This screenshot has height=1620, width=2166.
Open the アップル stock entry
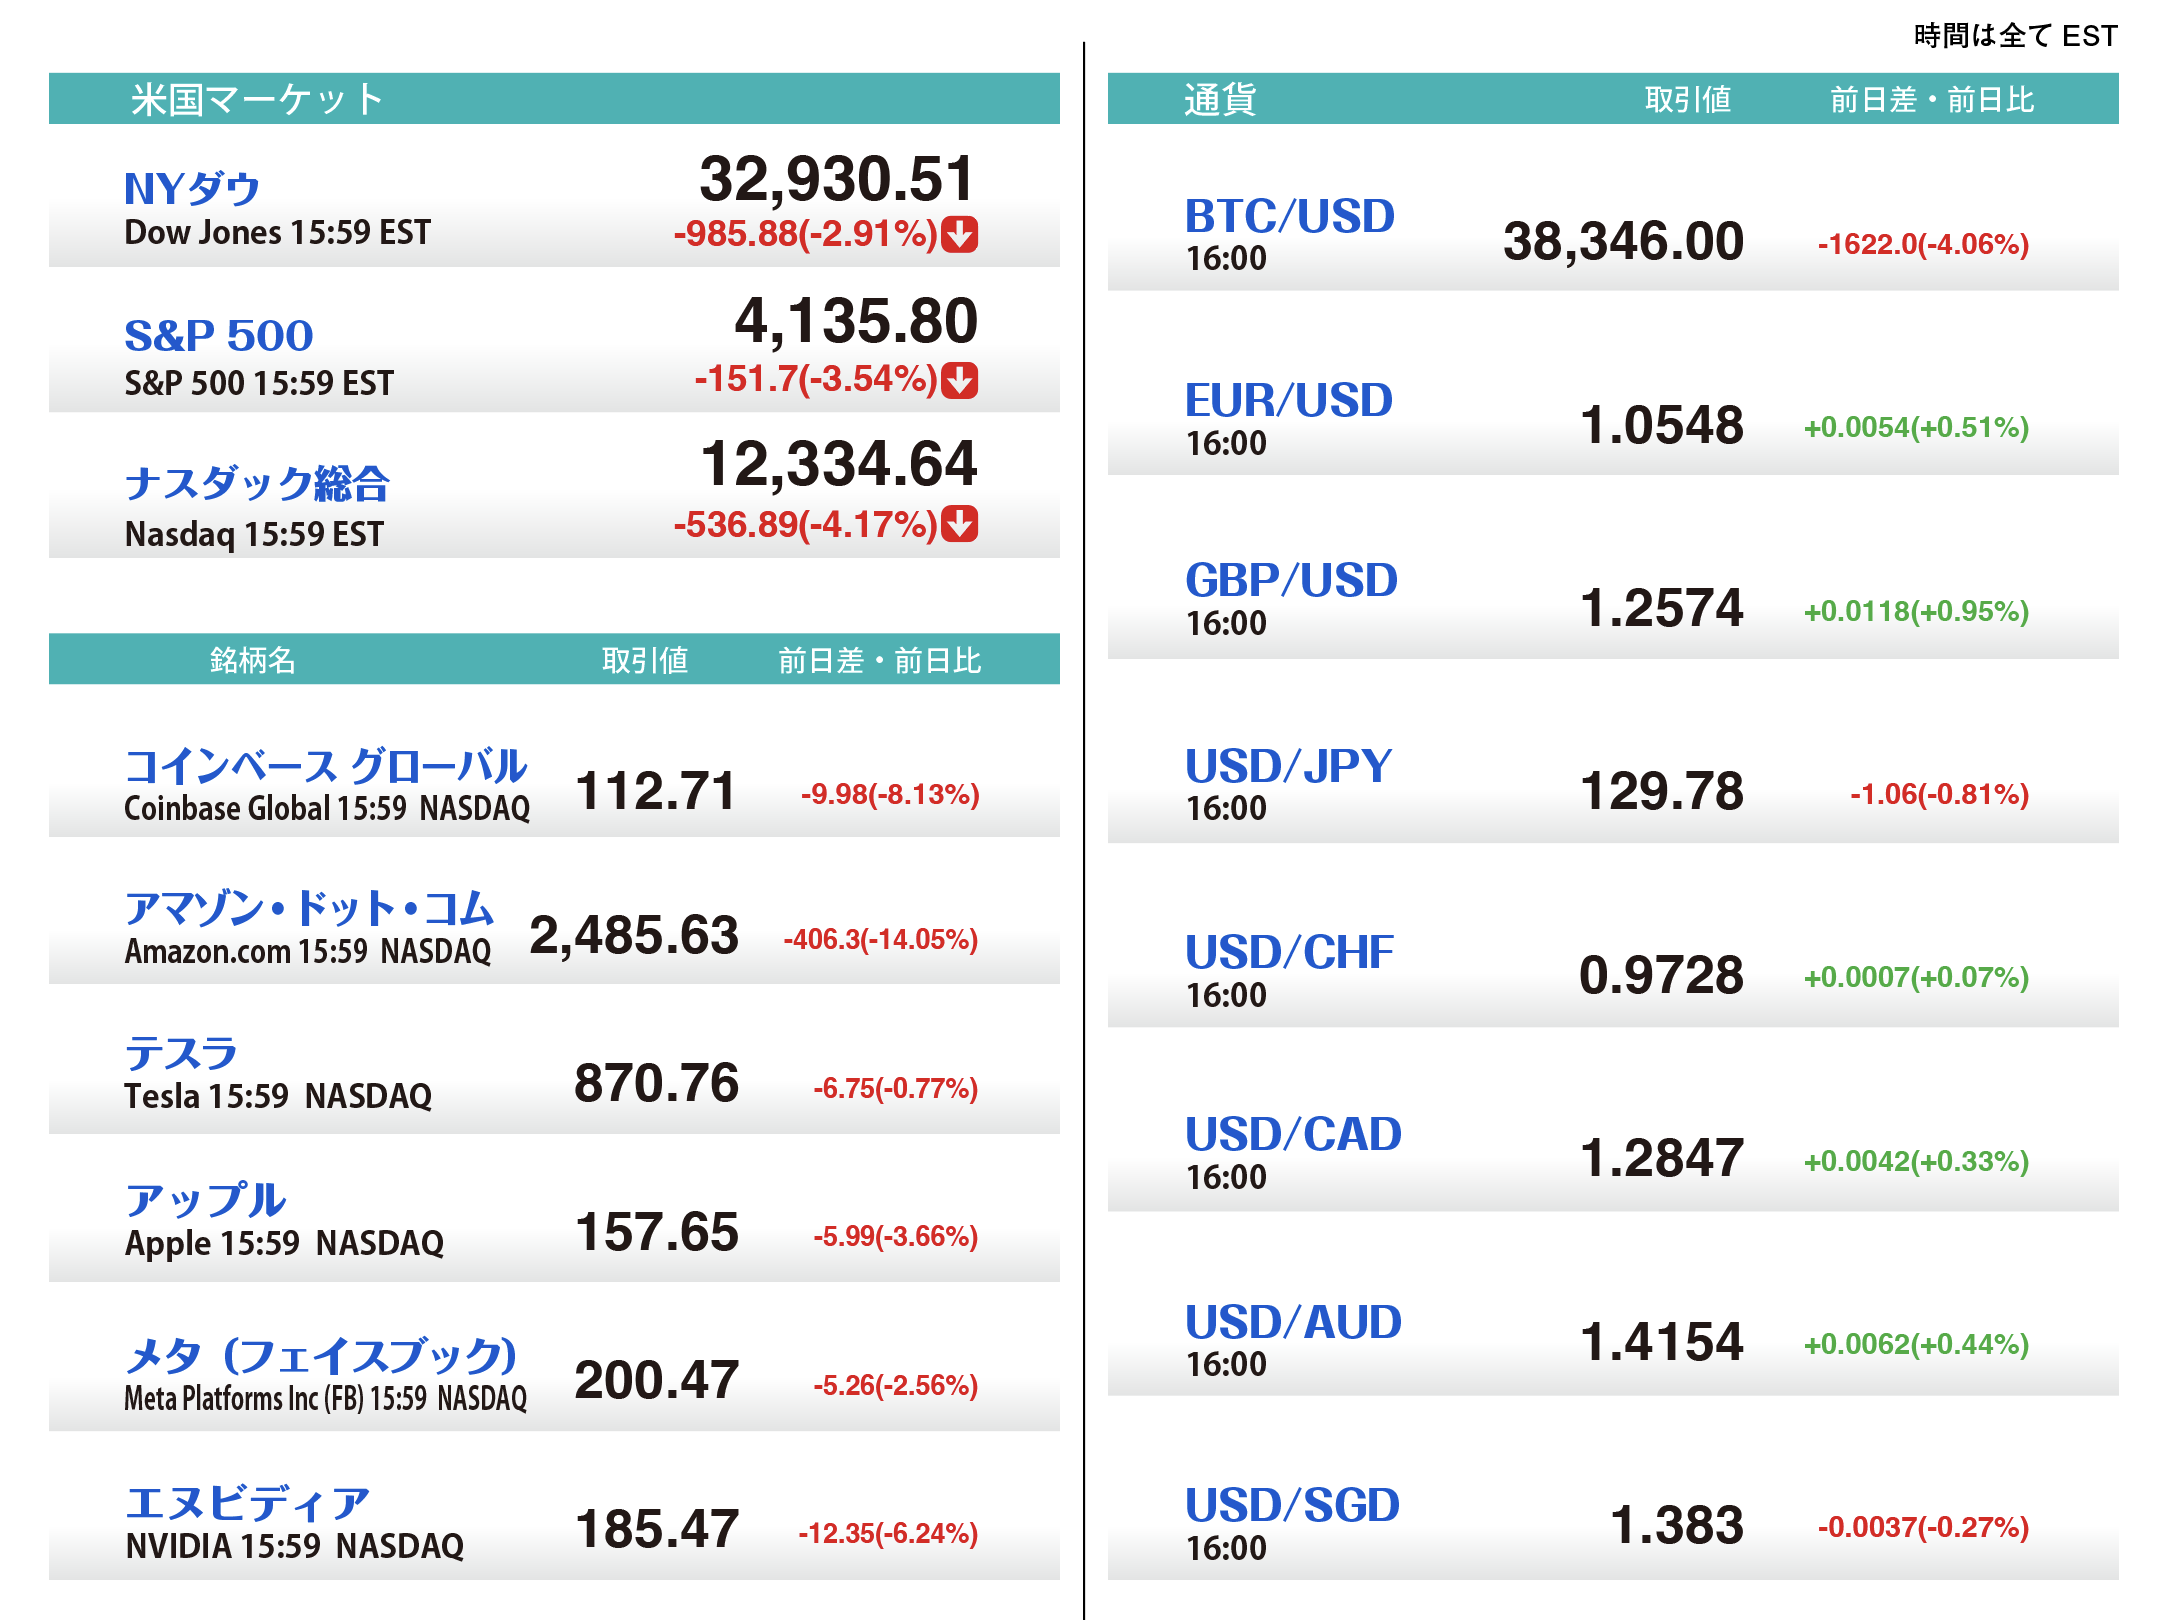(206, 1200)
